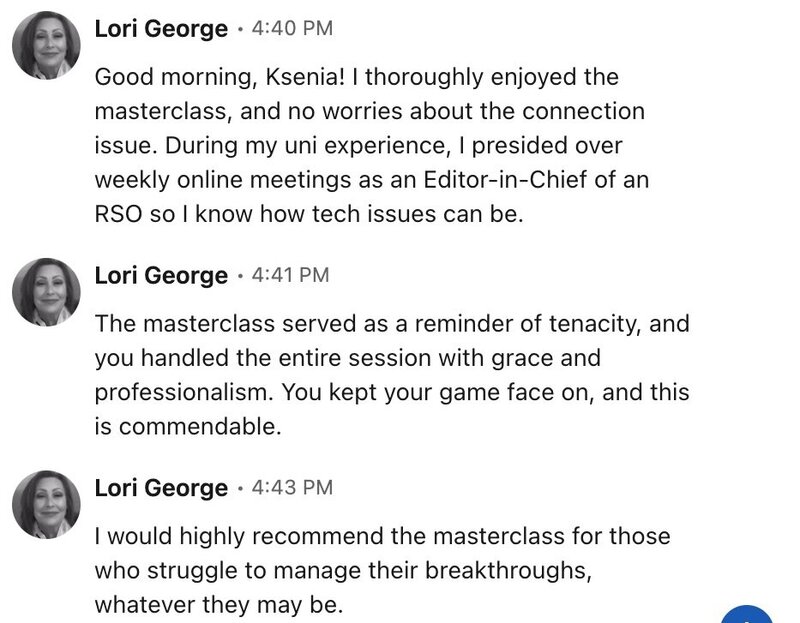The height and width of the screenshot is (623, 800).
Task: Click the word 'RSO' in the first message
Action: coord(118,214)
